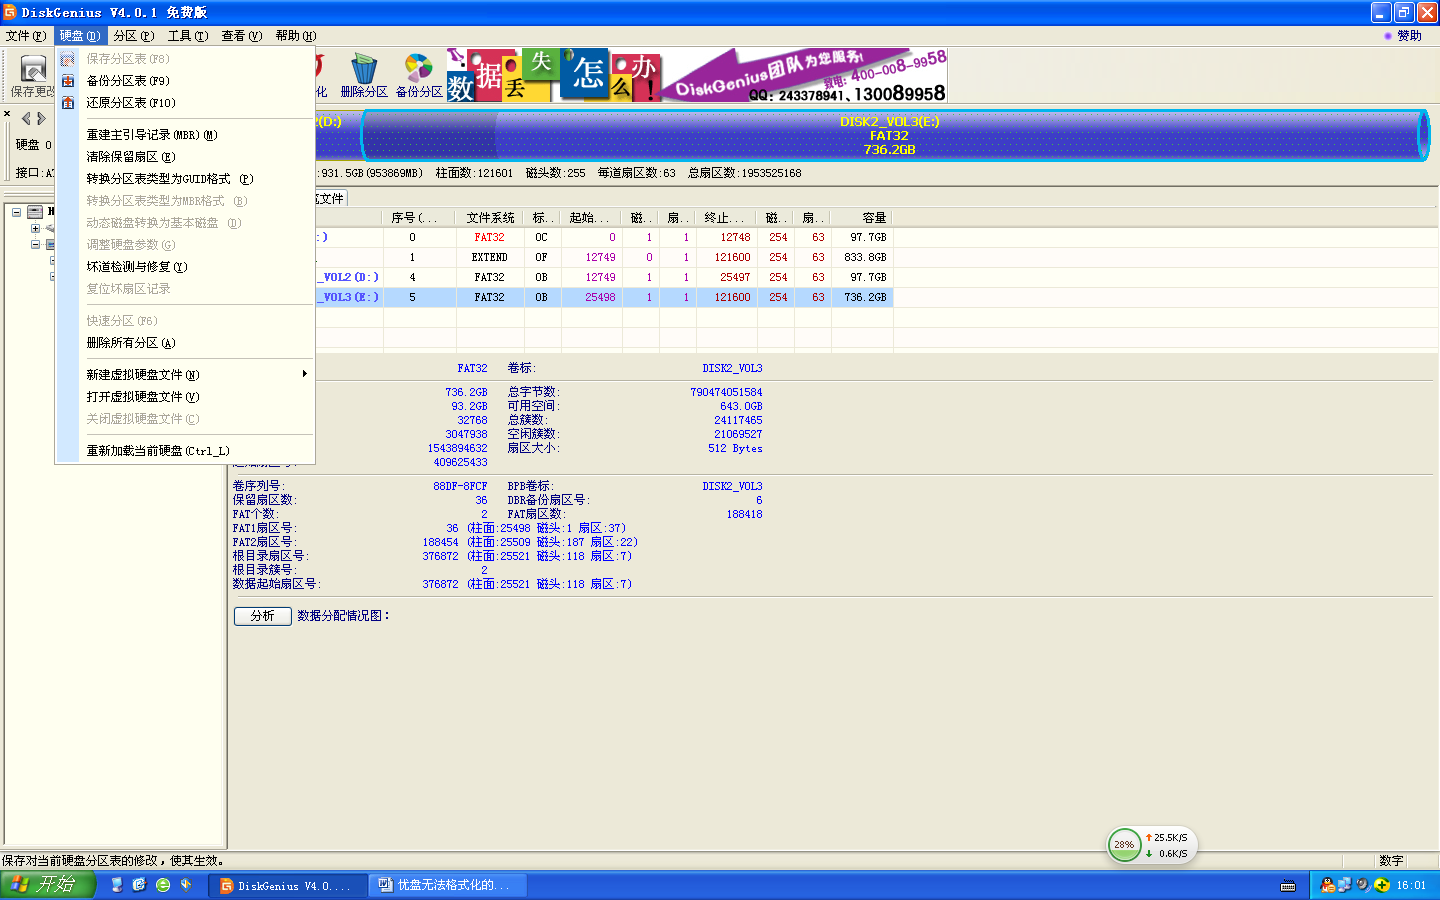Select the DISK2_VOL3(E:) partition bar
This screenshot has height=900, width=1440.
pos(889,135)
